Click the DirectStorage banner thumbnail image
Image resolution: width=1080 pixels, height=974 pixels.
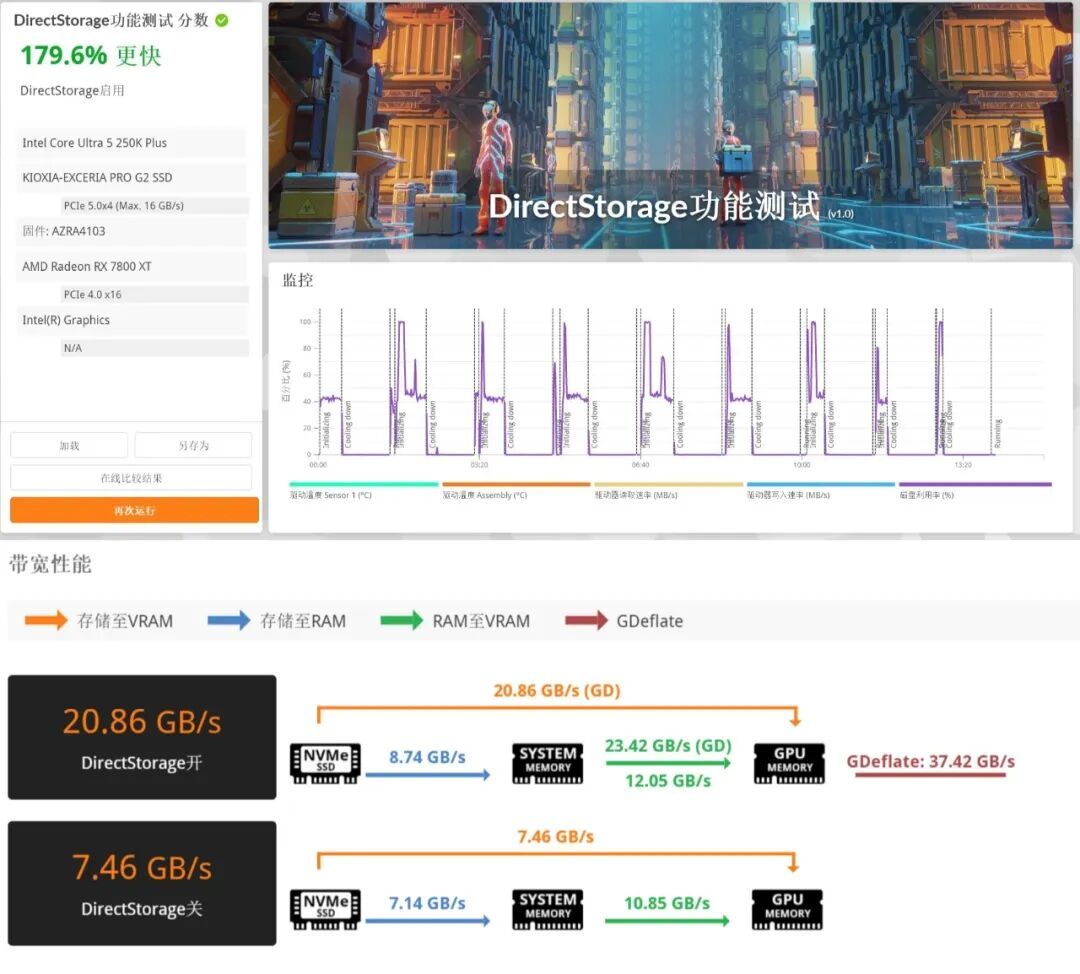670,125
